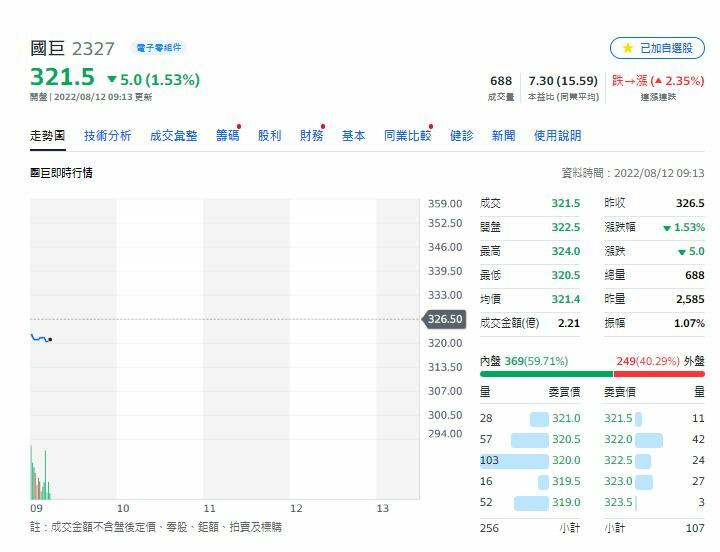Click ask price 321.5 in order book
Screen dimensions: 720x552
618,418
